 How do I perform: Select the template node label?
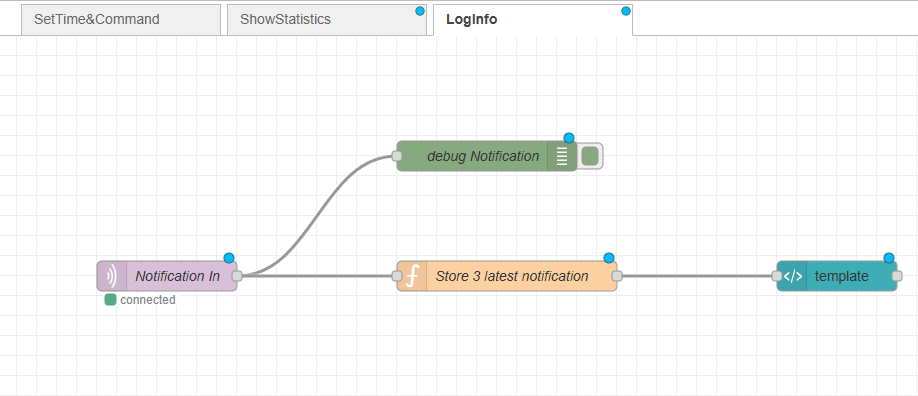842,276
